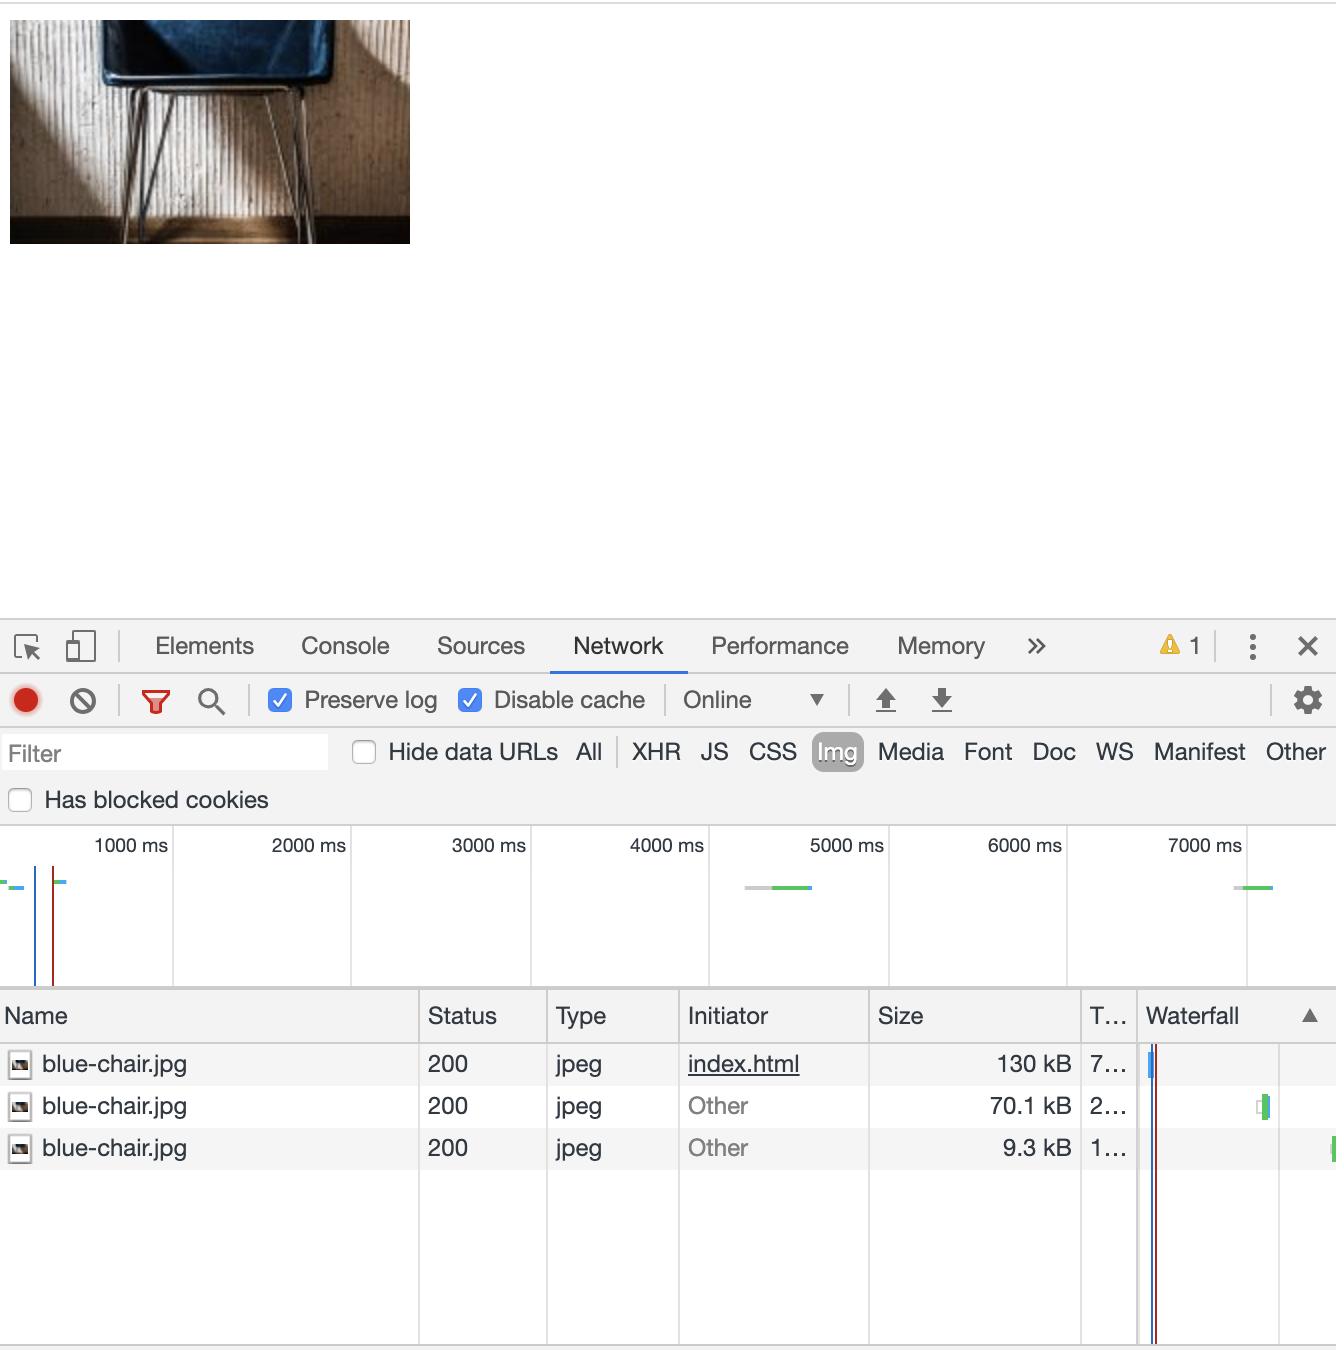Import a HAR file
Viewport: 1336px width, 1350px height.
point(885,700)
